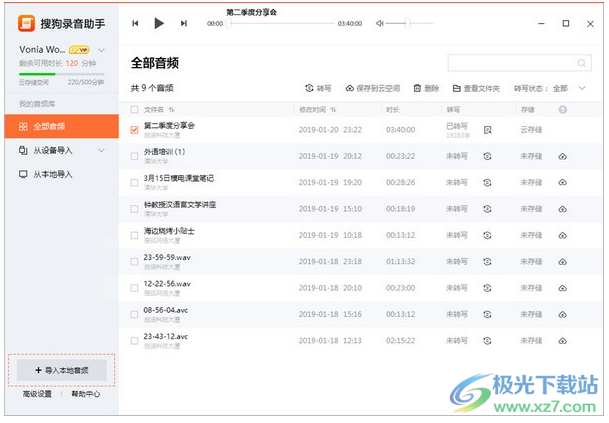Transcribe icon for 海边烧烤小贴士
This screenshot has width=609, height=423.
487,235
